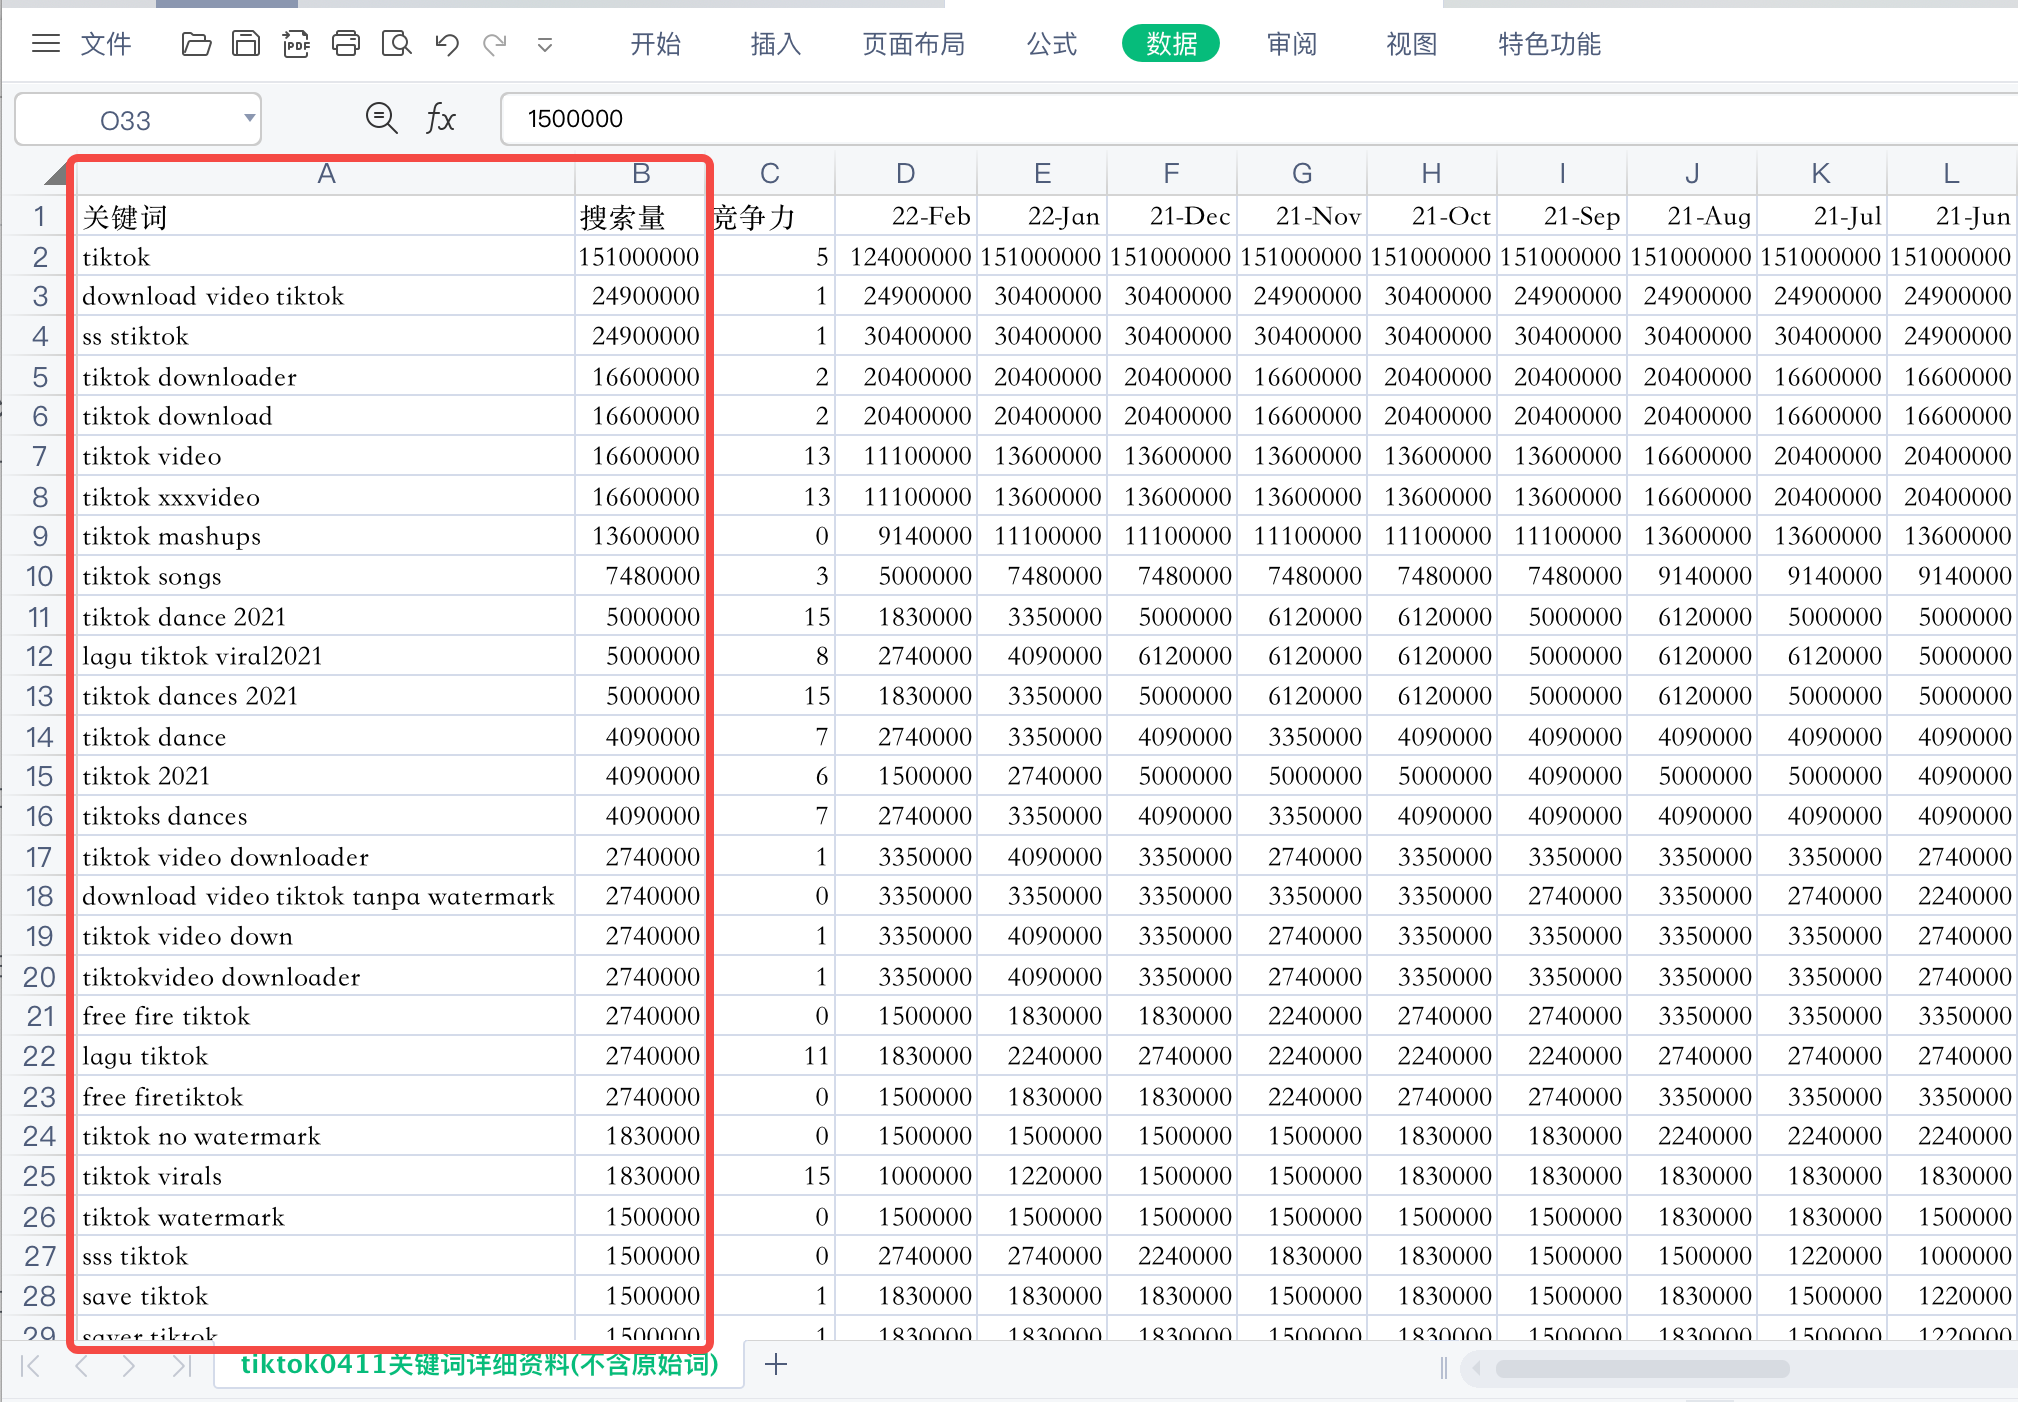Click cell 'download video tiktok'

coord(326,297)
